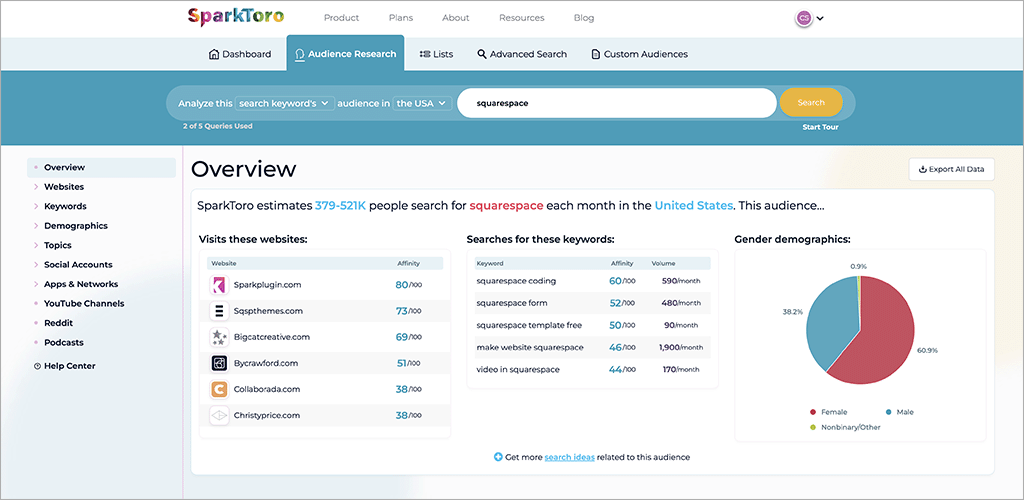Expand the Social Accounts sidebar section
Image resolution: width=1024 pixels, height=500 pixels.
(x=78, y=265)
